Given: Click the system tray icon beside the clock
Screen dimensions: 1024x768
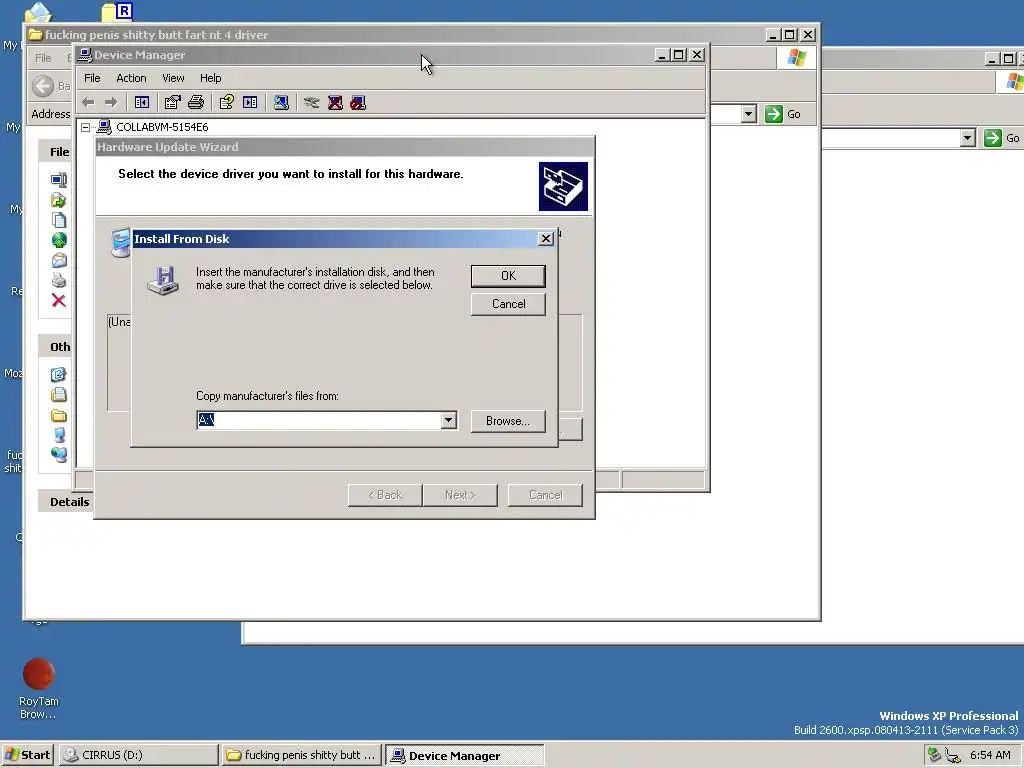Looking at the screenshot, I should (x=953, y=756).
